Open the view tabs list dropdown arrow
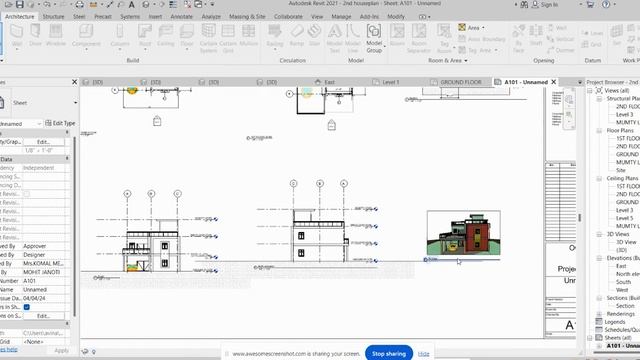Viewport: 640px width, 360px height. (580, 82)
